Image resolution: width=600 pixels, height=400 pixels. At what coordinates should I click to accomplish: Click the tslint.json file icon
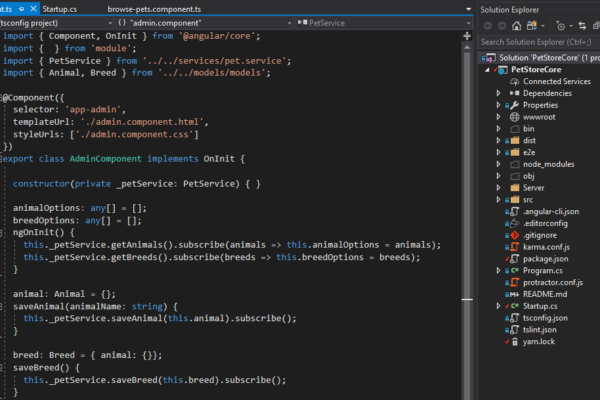[x=515, y=330]
